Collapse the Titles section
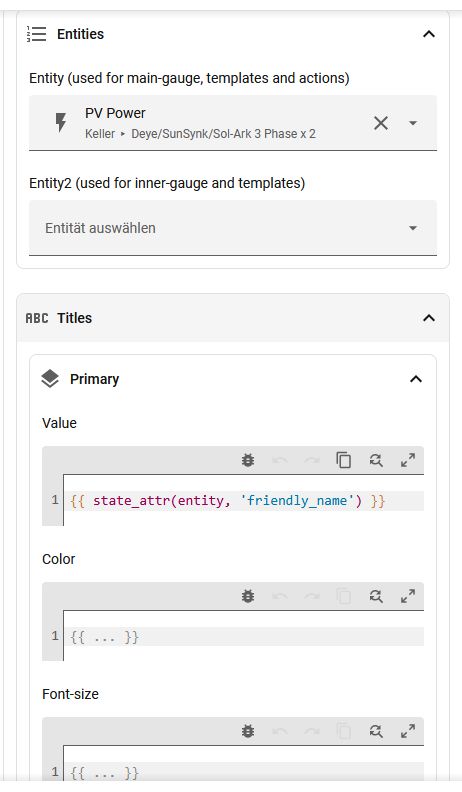The height and width of the screenshot is (792, 462). (429, 318)
